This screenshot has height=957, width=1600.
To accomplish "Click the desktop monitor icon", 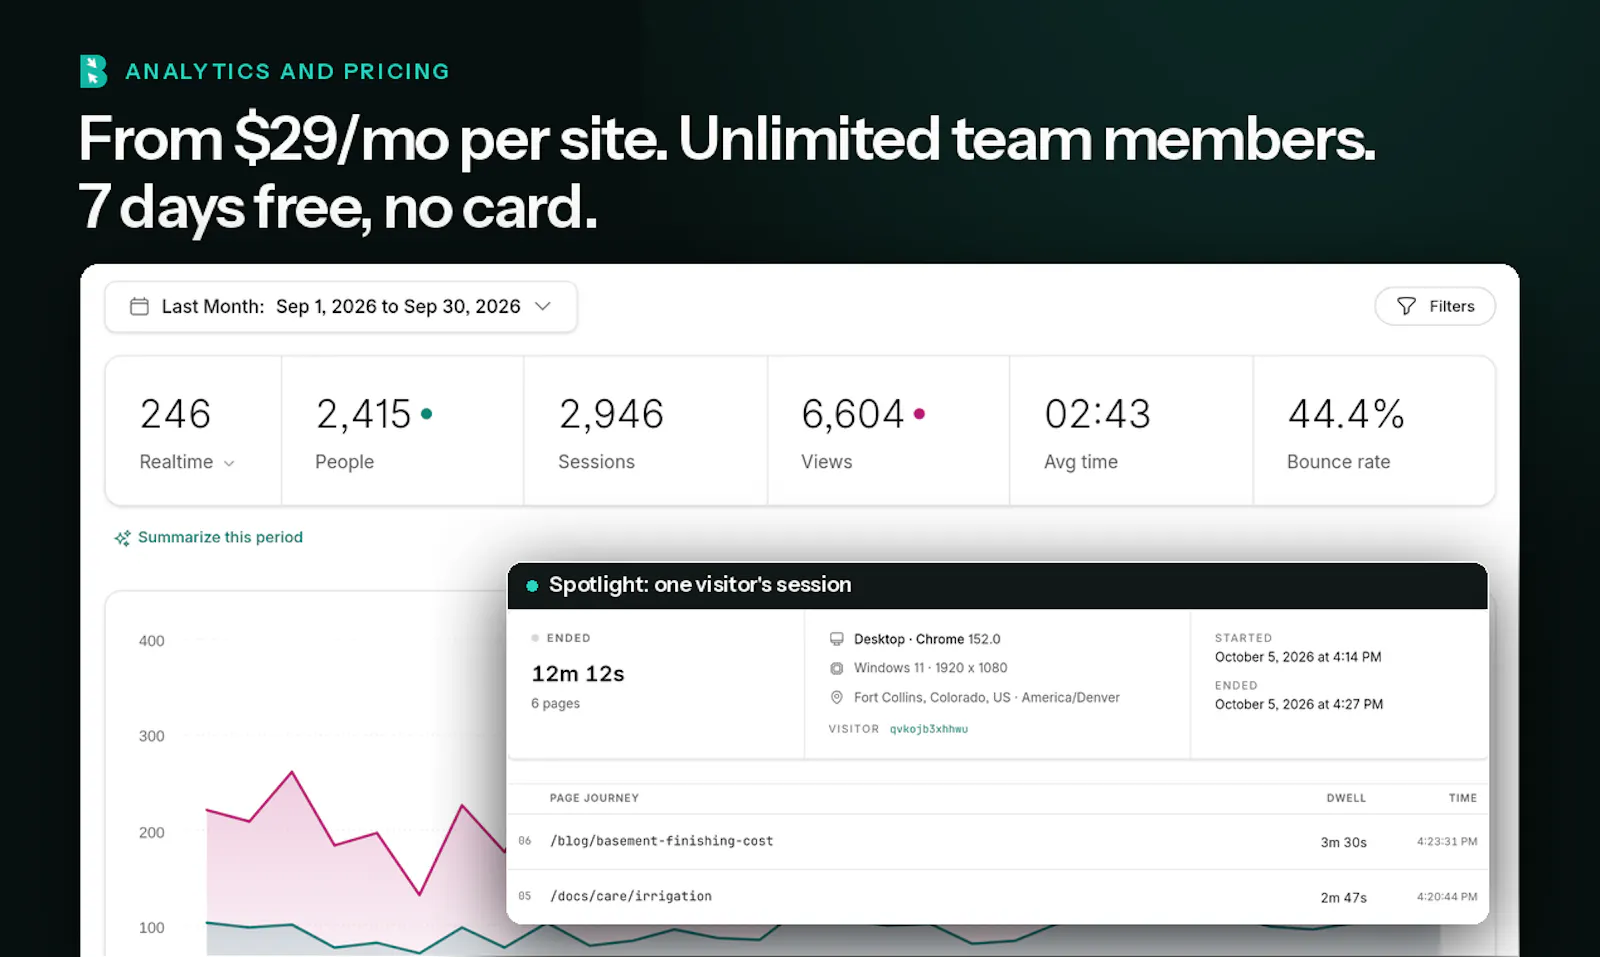I will 837,639.
